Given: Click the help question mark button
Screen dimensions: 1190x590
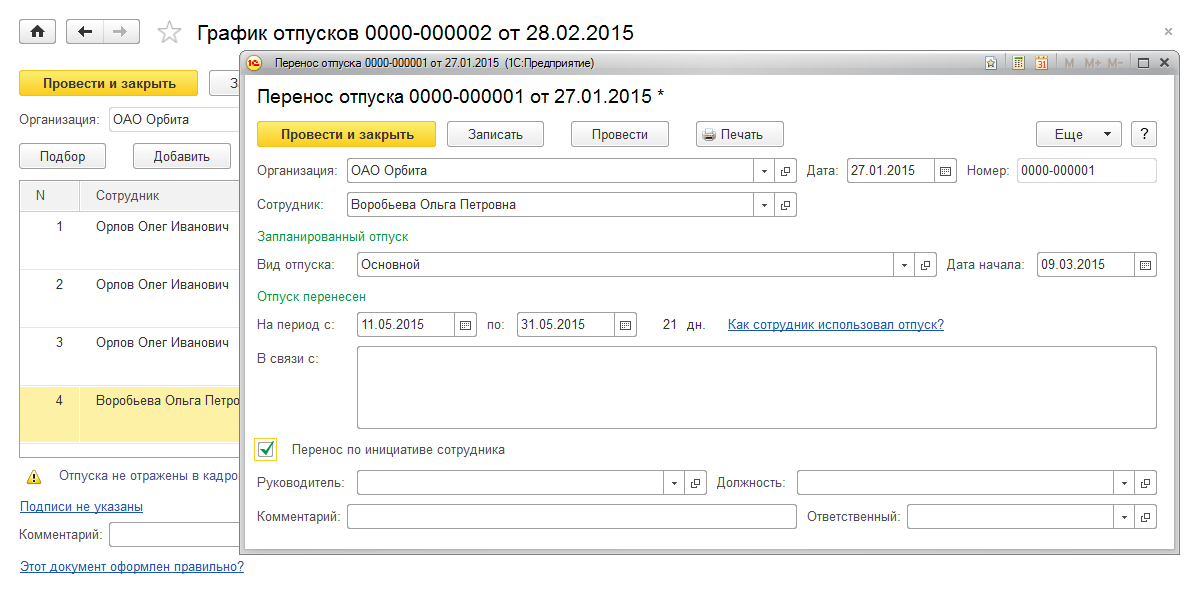Looking at the screenshot, I should click(1143, 134).
